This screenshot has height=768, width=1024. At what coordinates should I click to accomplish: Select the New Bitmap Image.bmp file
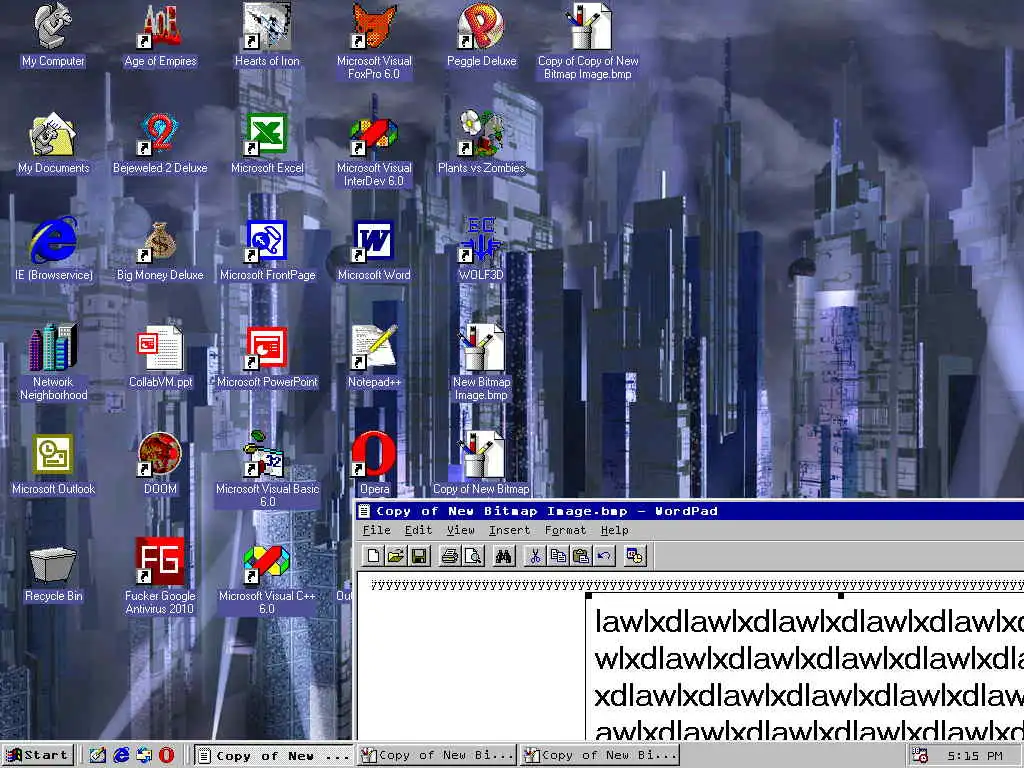click(x=481, y=363)
